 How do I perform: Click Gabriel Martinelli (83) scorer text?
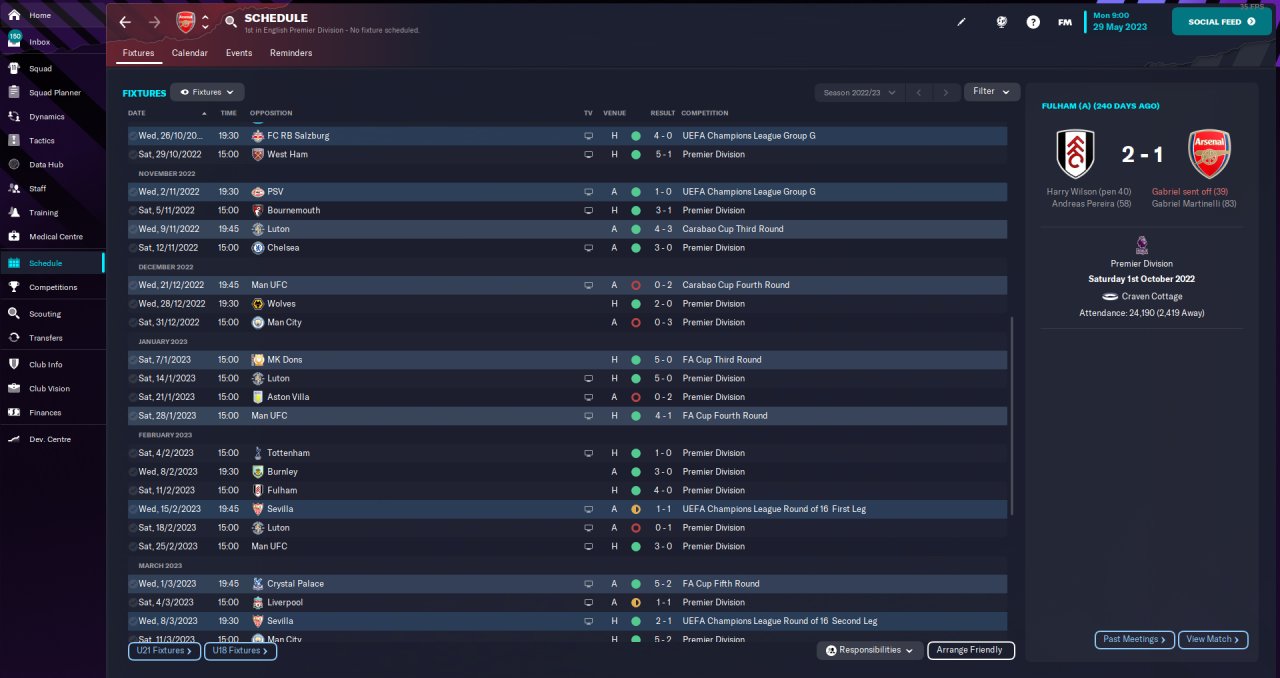(x=1194, y=204)
